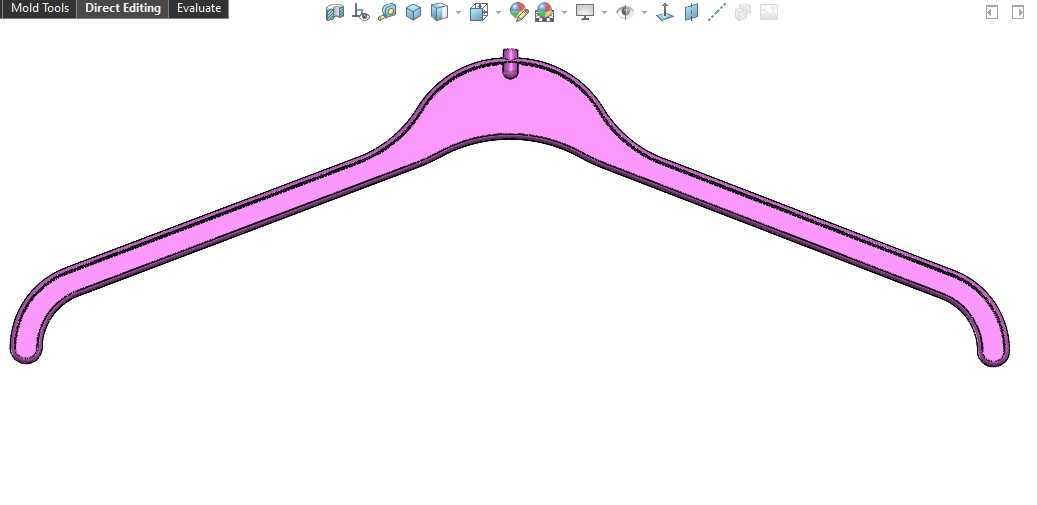
Task: Click the greyed-out stacked documents icon
Action: [743, 12]
